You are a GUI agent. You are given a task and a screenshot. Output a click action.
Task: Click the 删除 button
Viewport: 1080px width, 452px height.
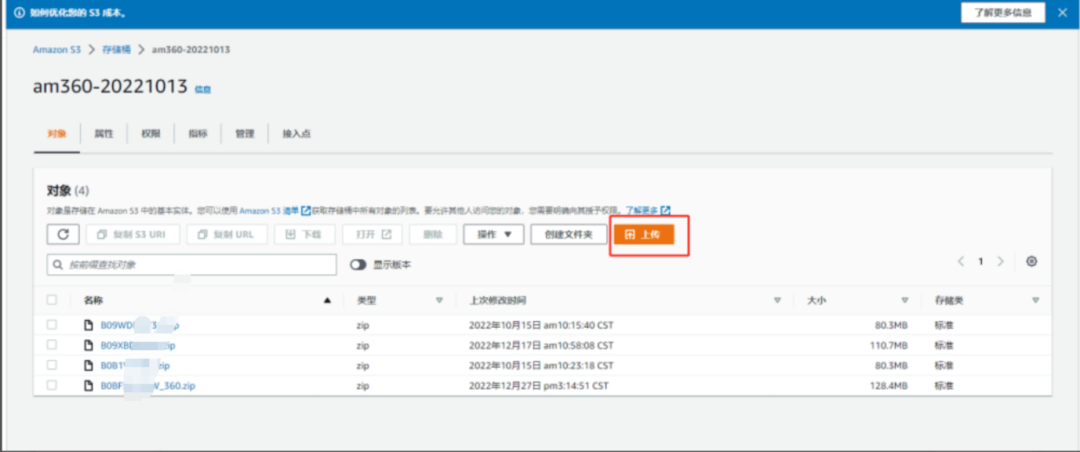coord(433,234)
